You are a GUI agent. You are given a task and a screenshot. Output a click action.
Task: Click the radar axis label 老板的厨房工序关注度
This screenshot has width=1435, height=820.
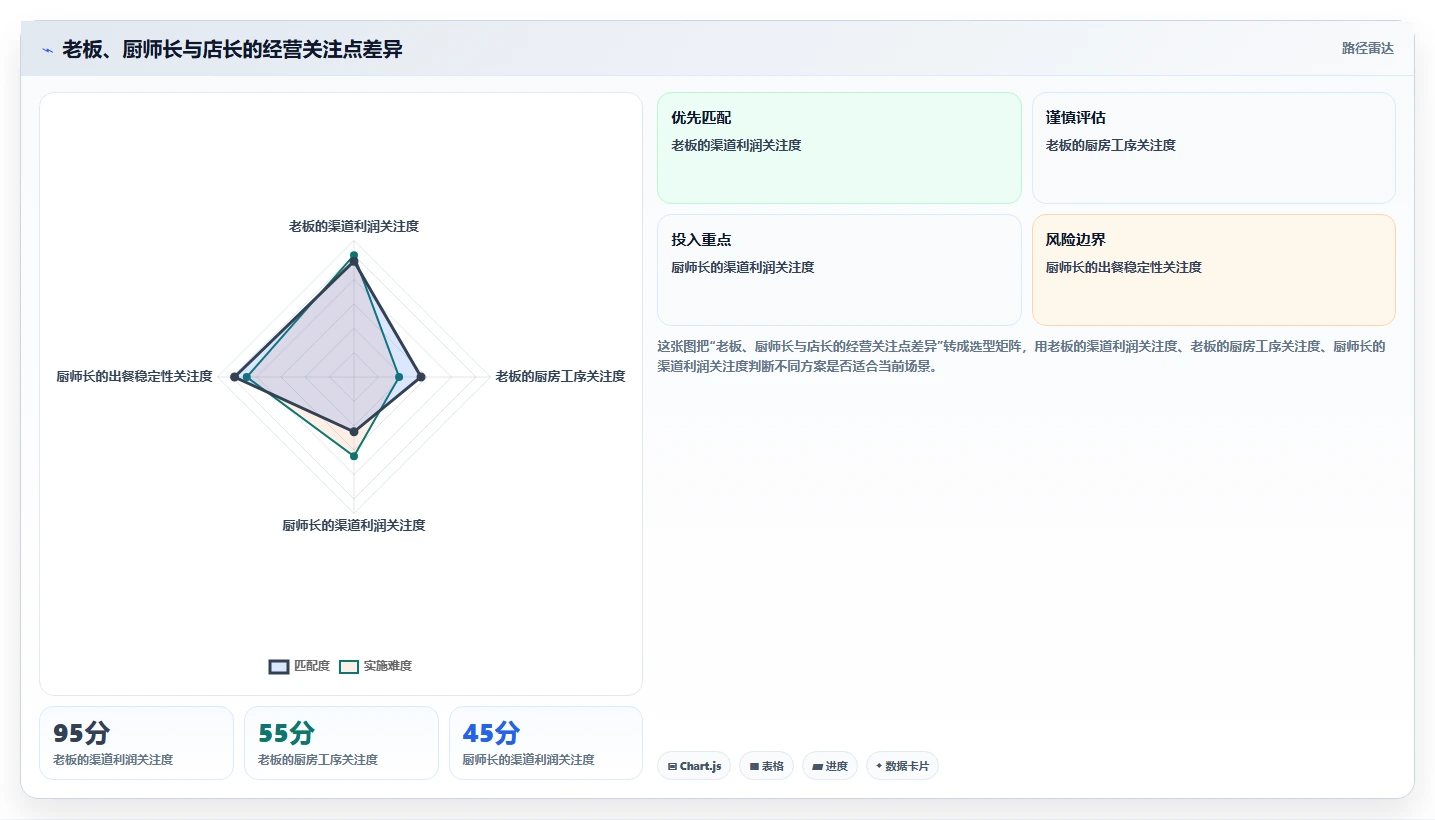tap(560, 376)
